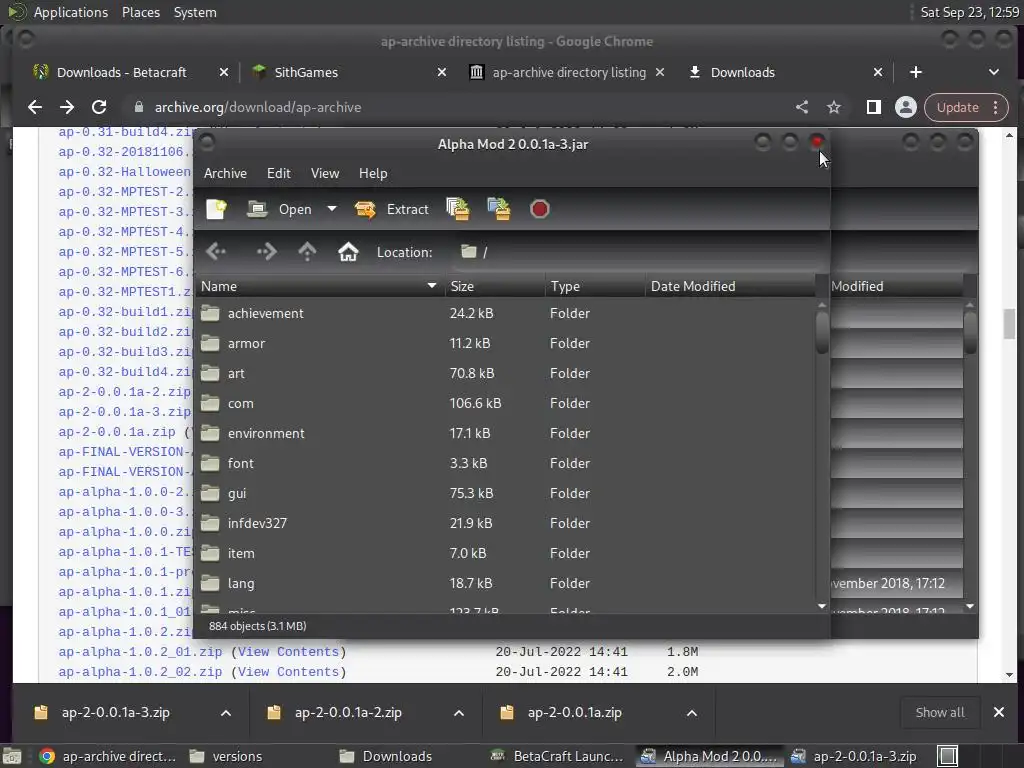Select the com folder
The width and height of the screenshot is (1024, 768).
[x=505, y=404]
